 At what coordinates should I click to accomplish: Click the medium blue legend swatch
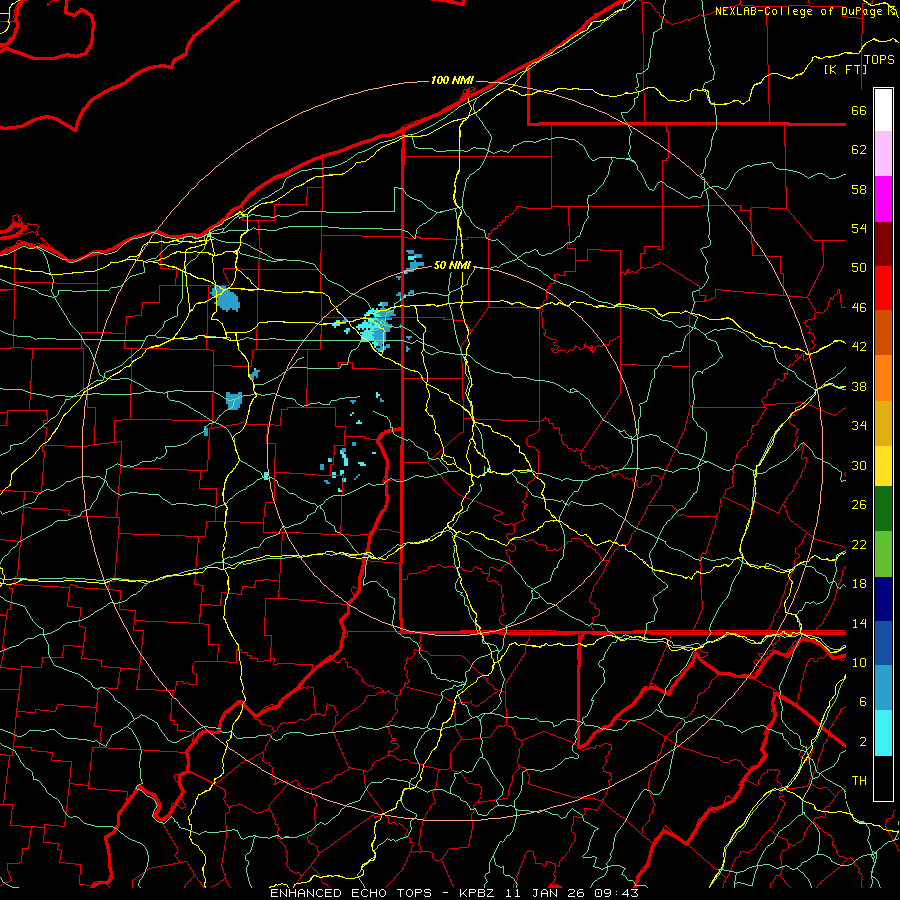(883, 644)
